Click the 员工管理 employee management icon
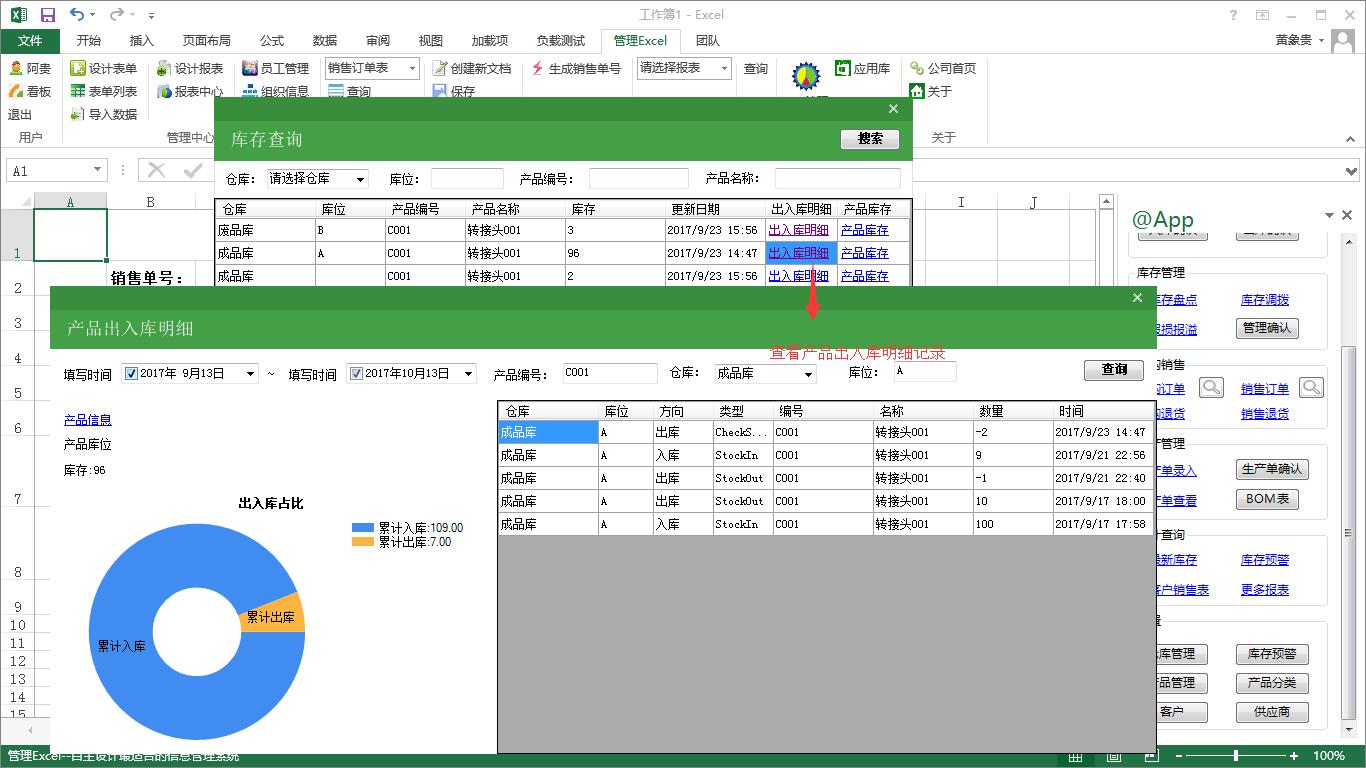Screen dimensions: 1366x768 tap(250, 69)
